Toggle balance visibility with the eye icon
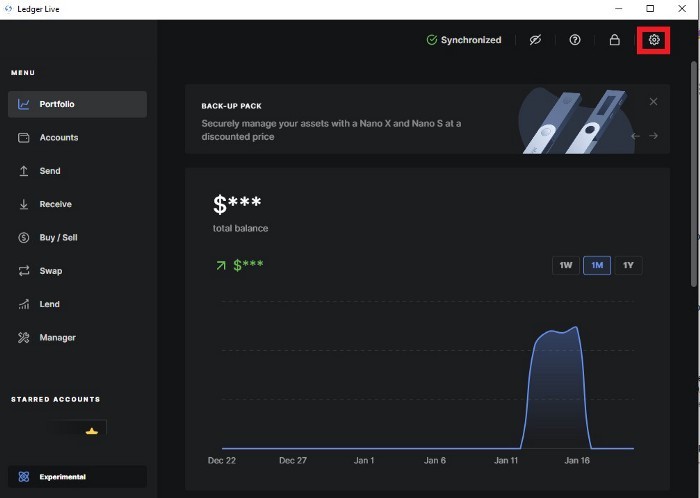 point(535,40)
